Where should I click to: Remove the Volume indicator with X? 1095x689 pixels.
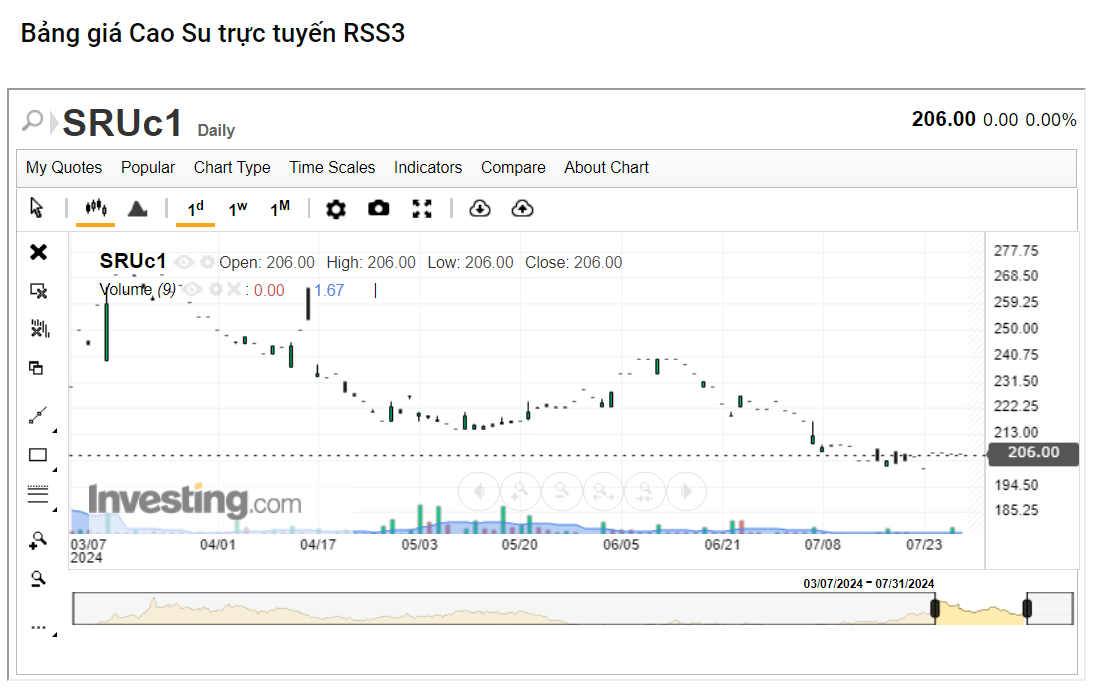[234, 289]
